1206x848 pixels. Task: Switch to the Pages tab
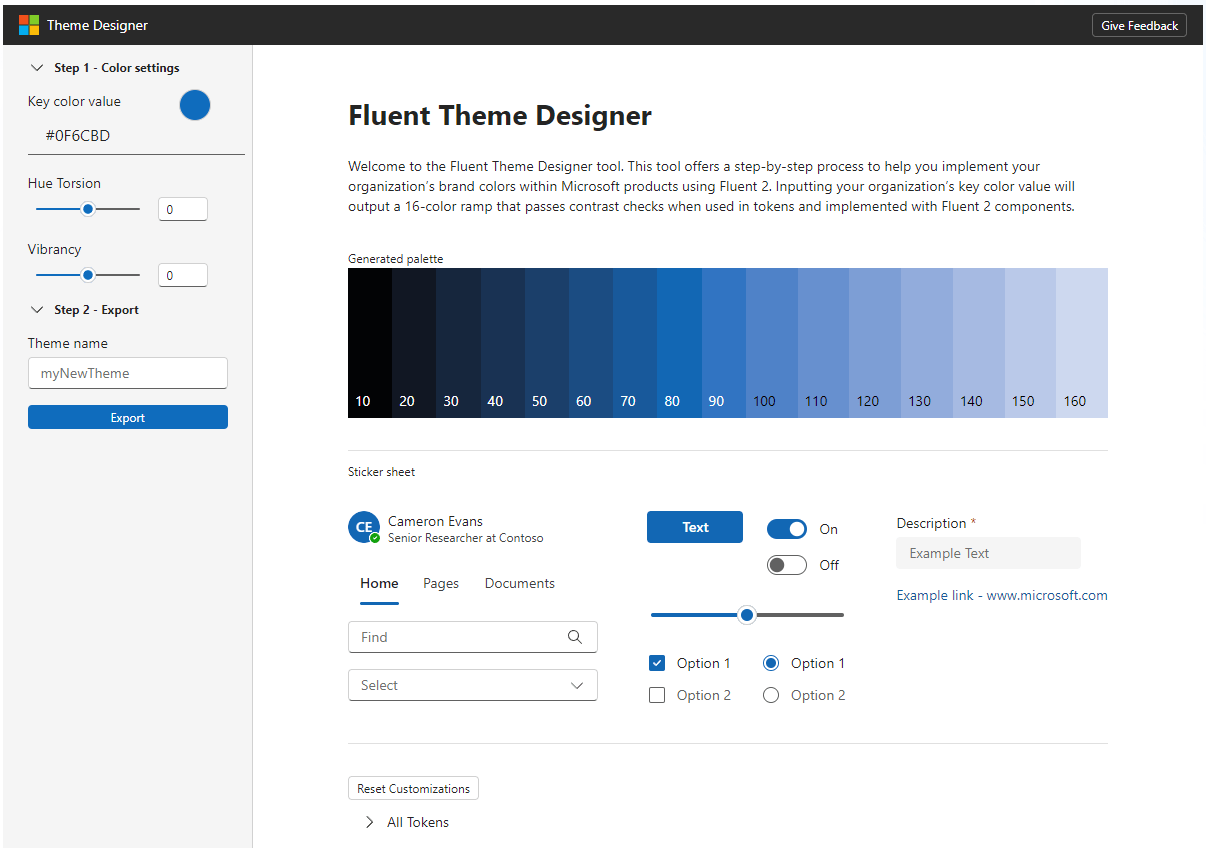[441, 583]
